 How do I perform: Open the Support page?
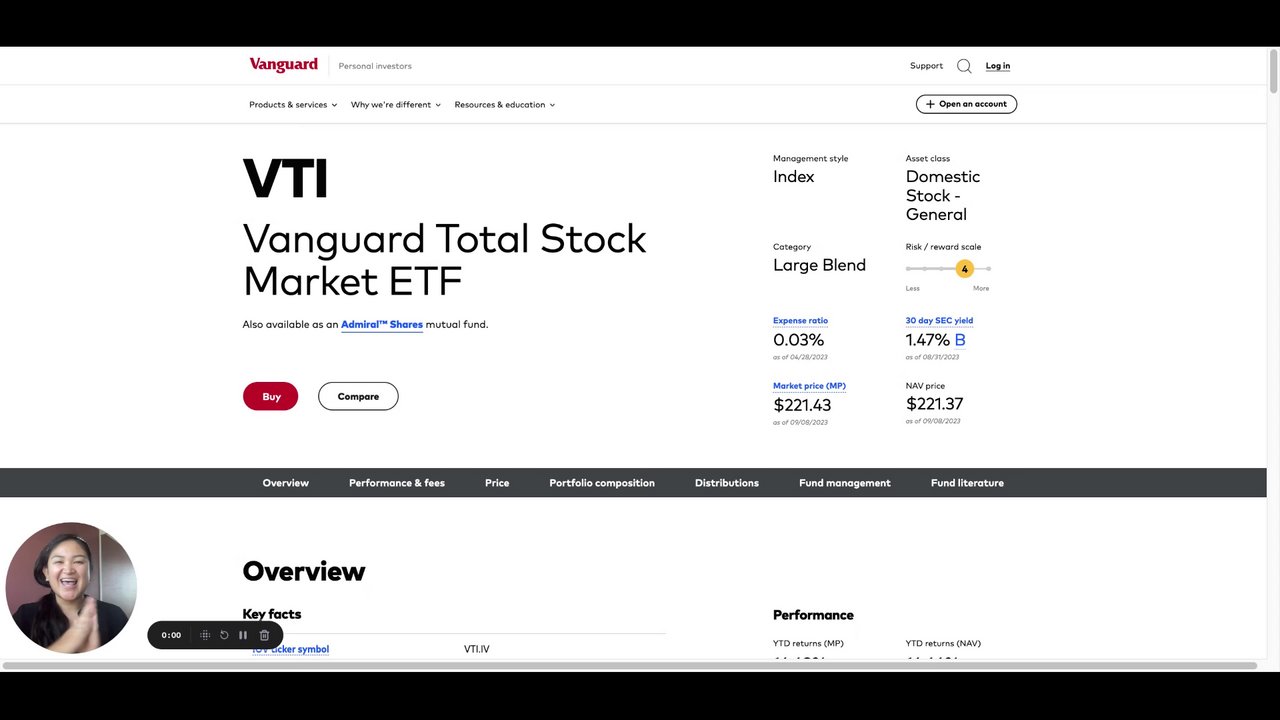[926, 66]
